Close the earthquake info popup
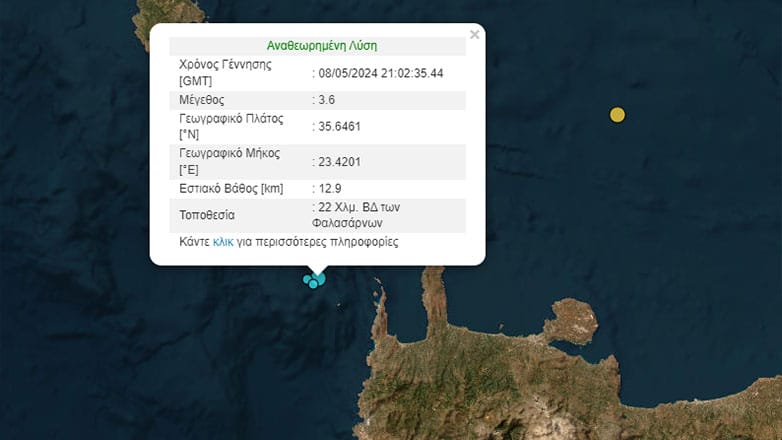The image size is (782, 440). tap(474, 35)
